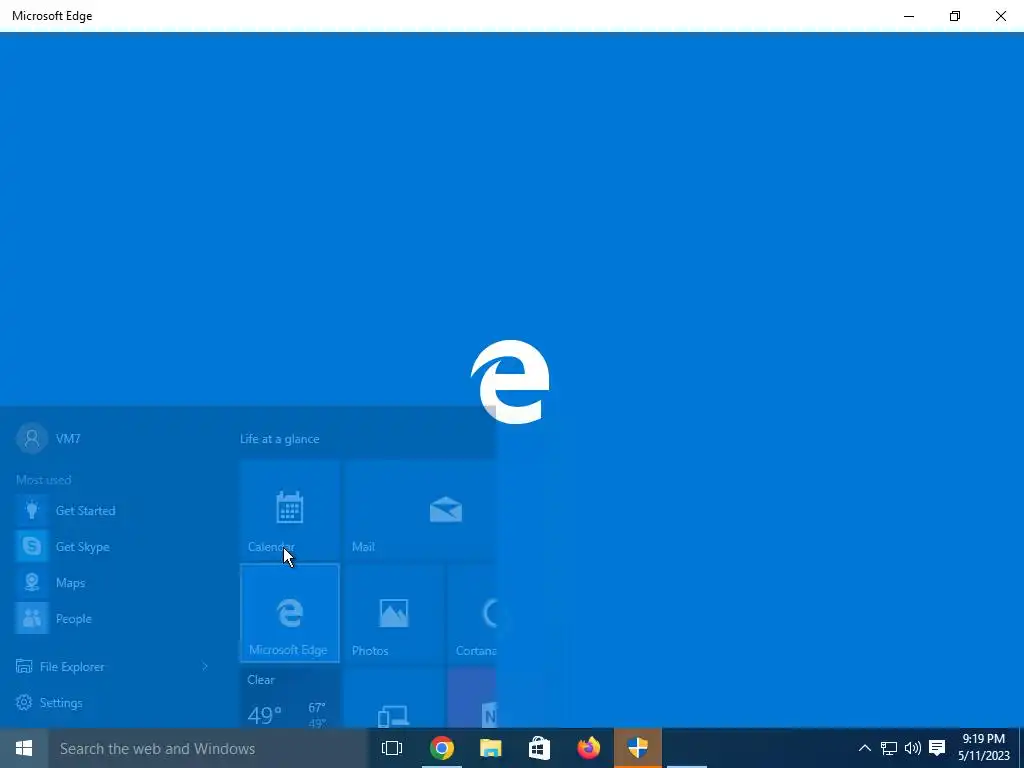
Task: Launch Firefox from the taskbar
Action: click(x=588, y=748)
